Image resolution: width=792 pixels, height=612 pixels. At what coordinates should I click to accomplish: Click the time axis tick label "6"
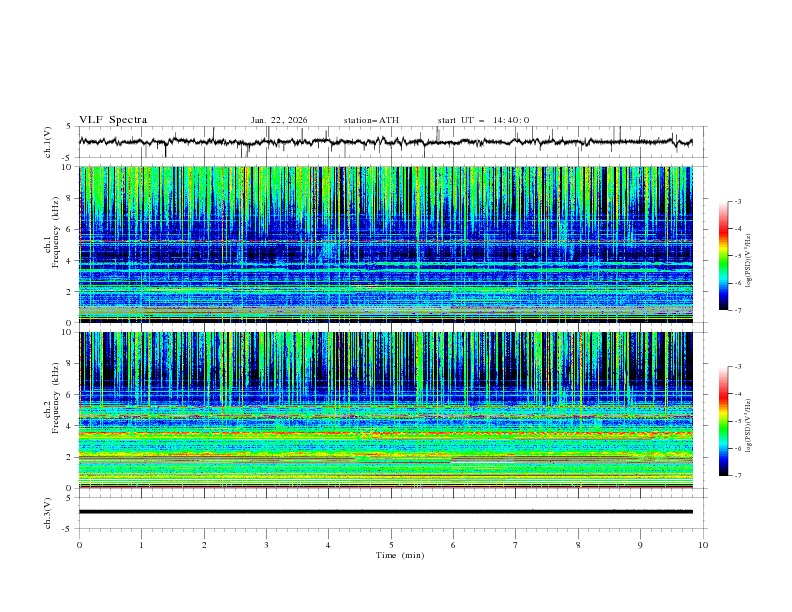(453, 545)
